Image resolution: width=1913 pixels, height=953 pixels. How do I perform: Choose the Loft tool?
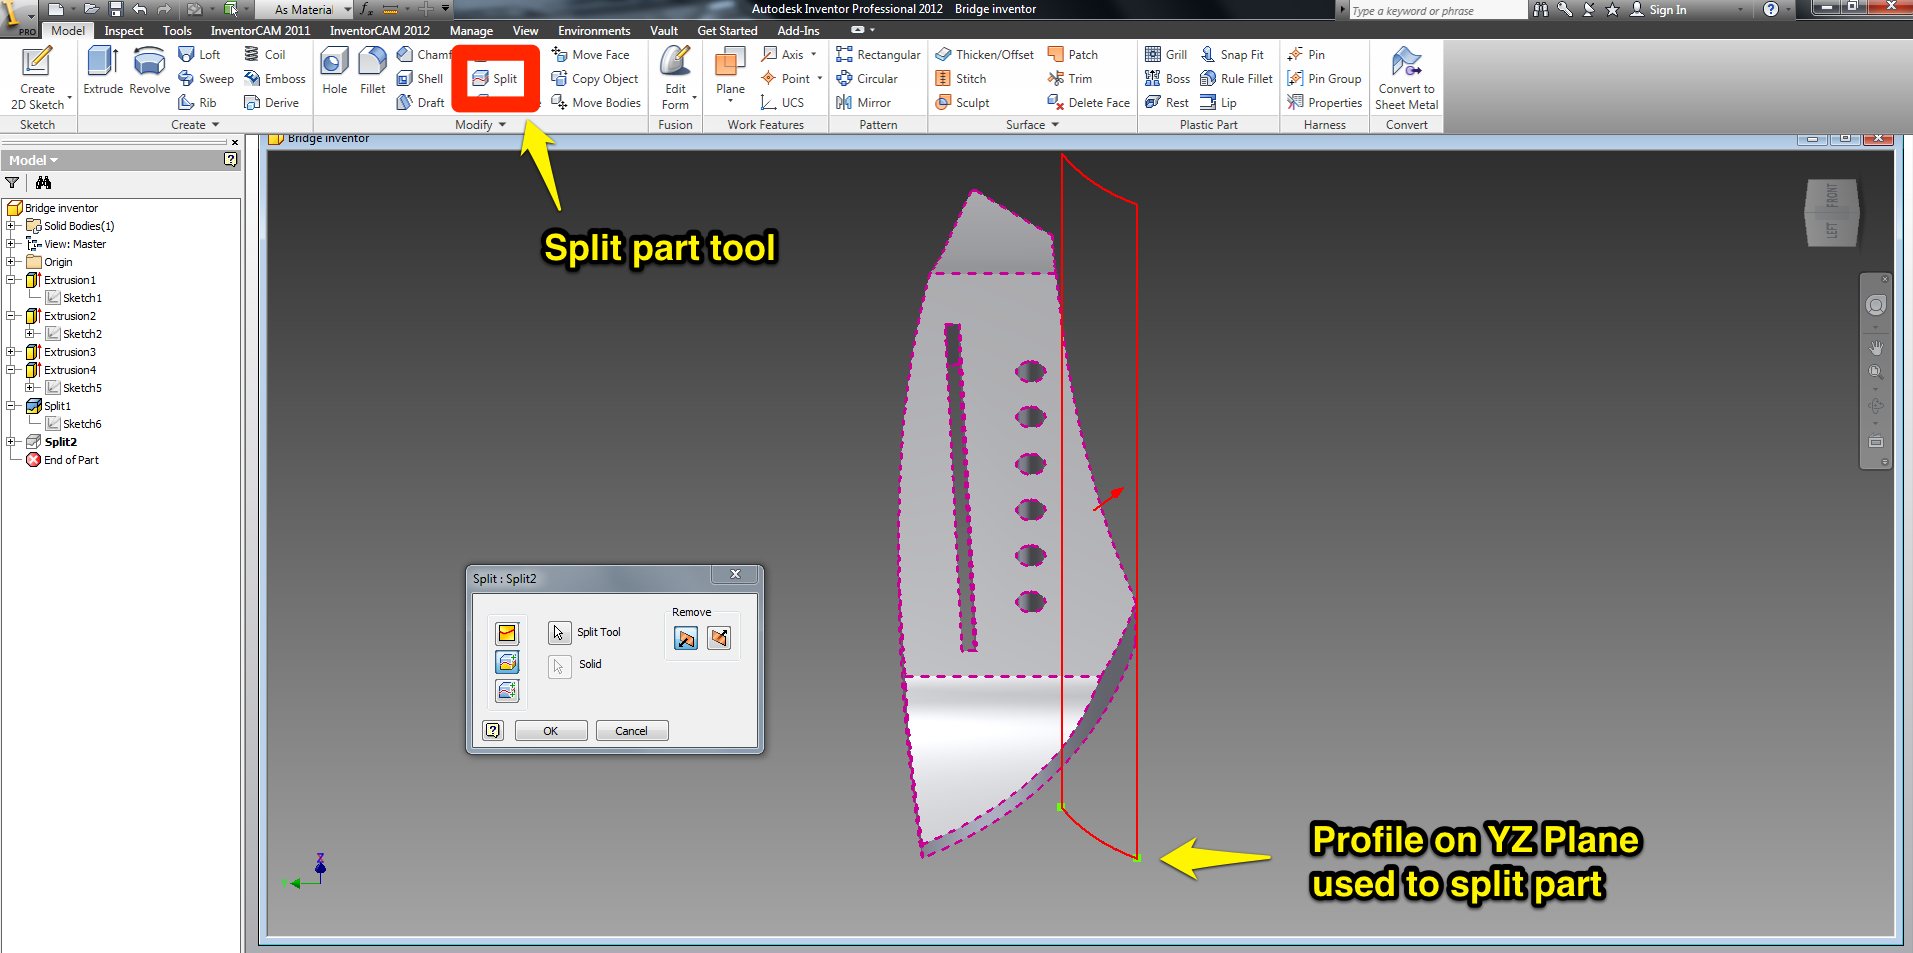[199, 54]
